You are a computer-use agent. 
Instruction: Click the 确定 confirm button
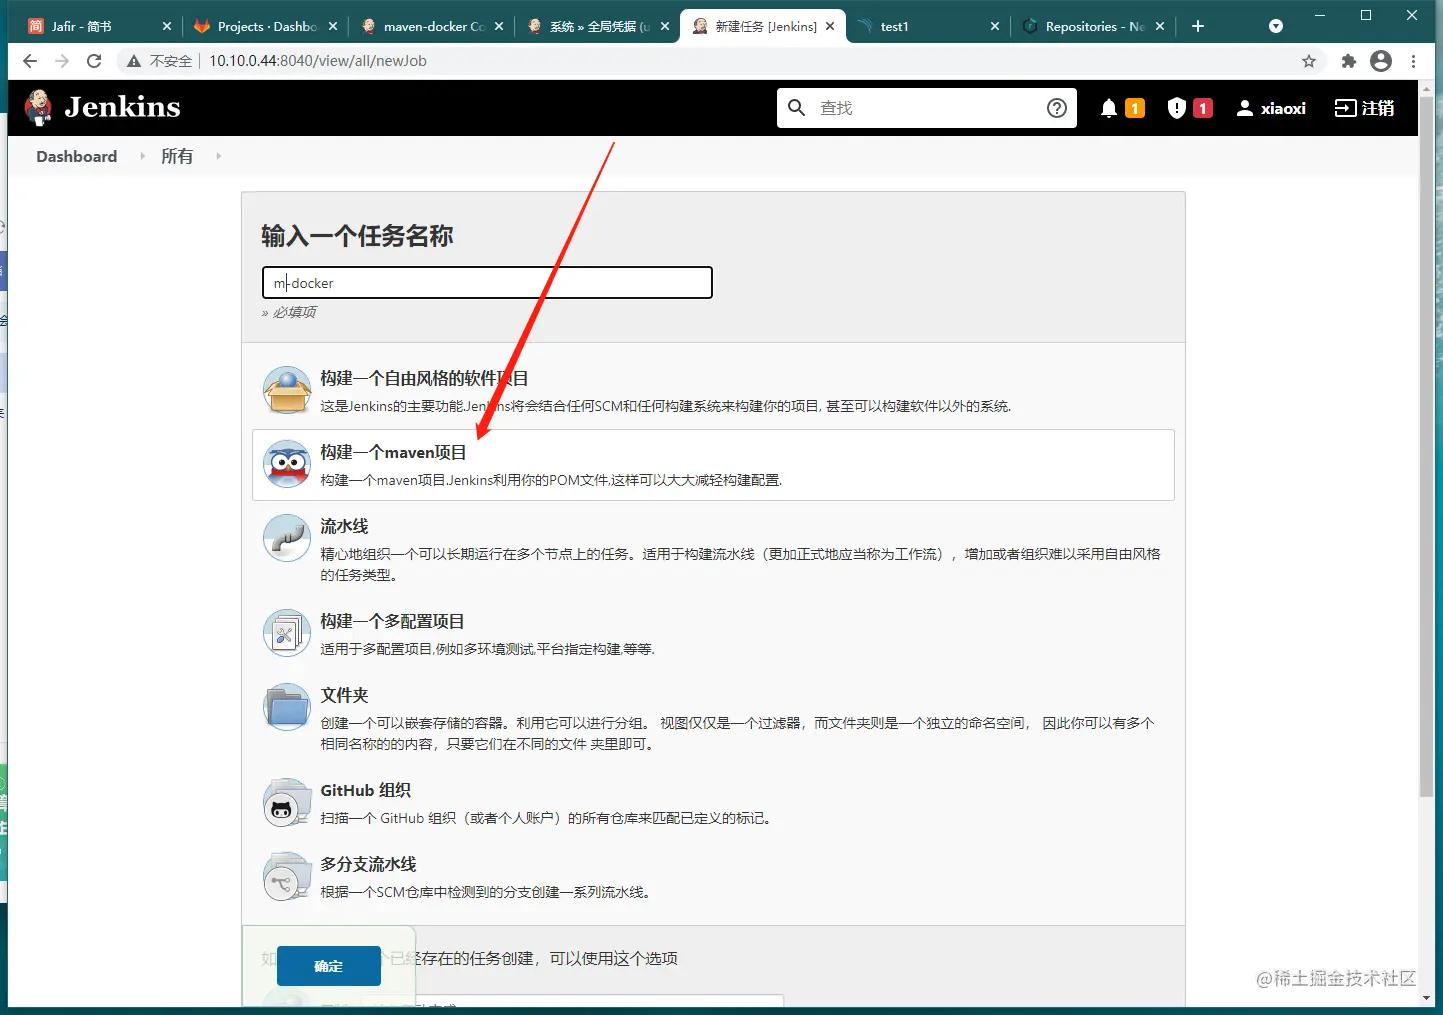pyautogui.click(x=329, y=966)
